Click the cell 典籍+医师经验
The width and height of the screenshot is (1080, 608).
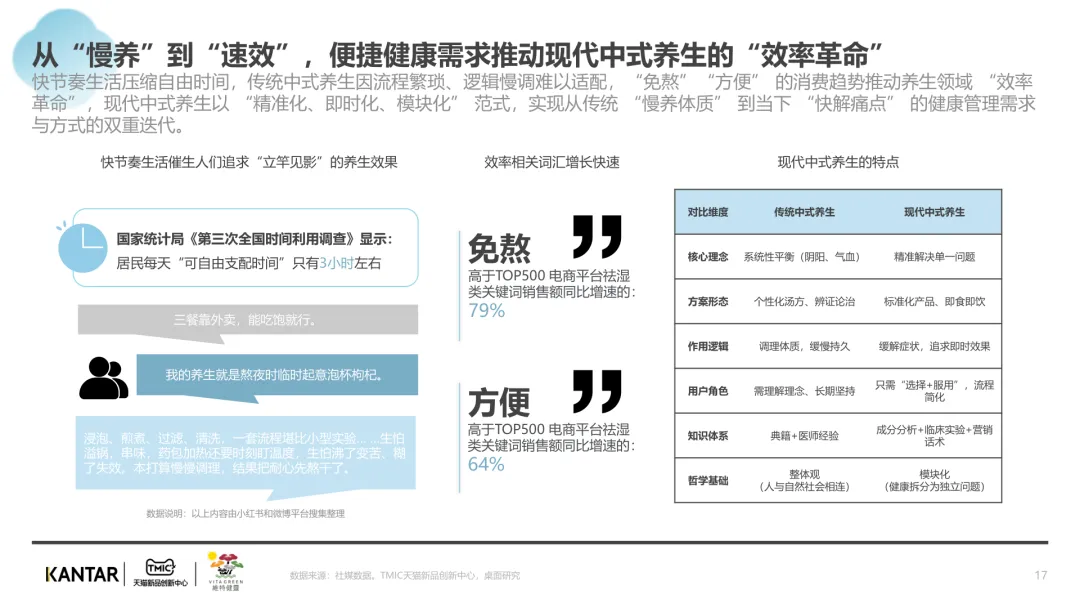pyautogui.click(x=804, y=436)
